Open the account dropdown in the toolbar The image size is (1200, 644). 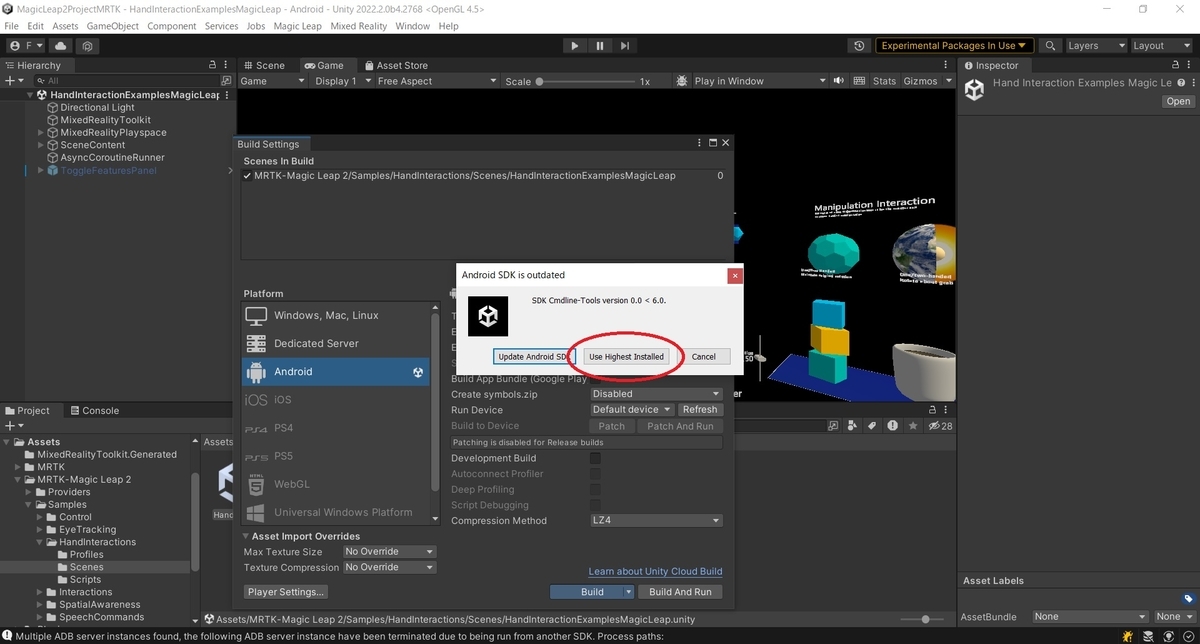(x=25, y=46)
